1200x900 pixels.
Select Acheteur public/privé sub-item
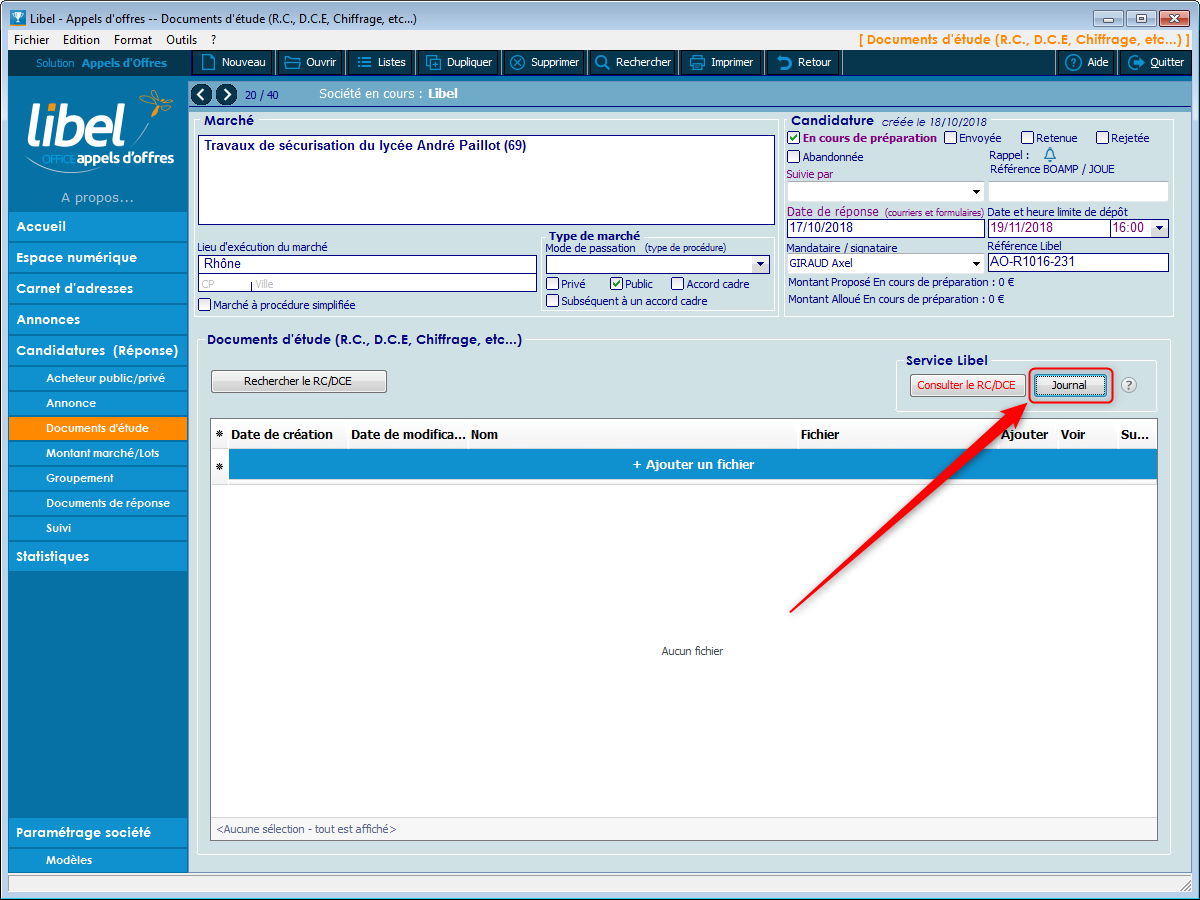[98, 378]
